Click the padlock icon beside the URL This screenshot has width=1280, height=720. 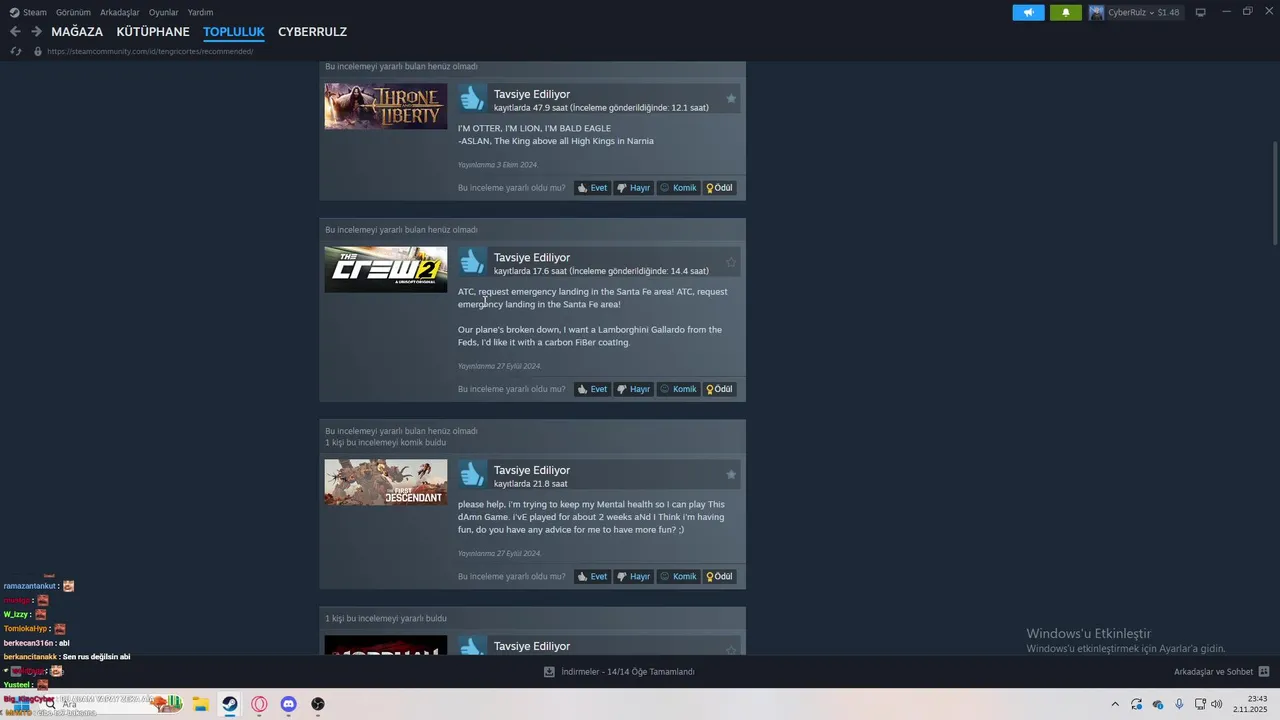coord(38,51)
